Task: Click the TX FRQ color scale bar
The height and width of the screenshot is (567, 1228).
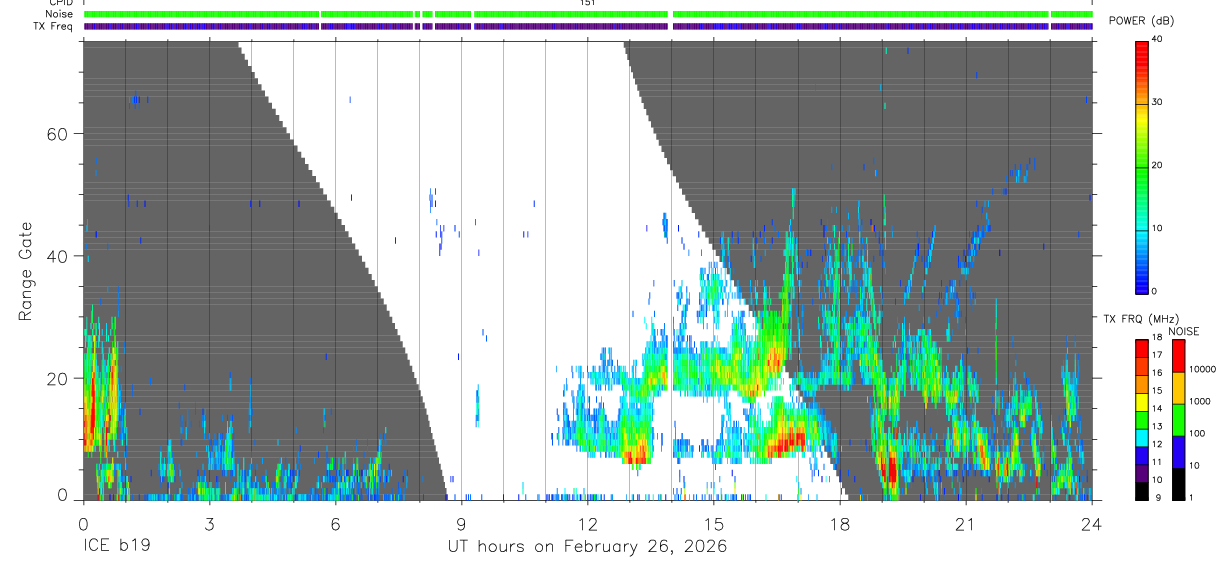Action: [x=1142, y=419]
